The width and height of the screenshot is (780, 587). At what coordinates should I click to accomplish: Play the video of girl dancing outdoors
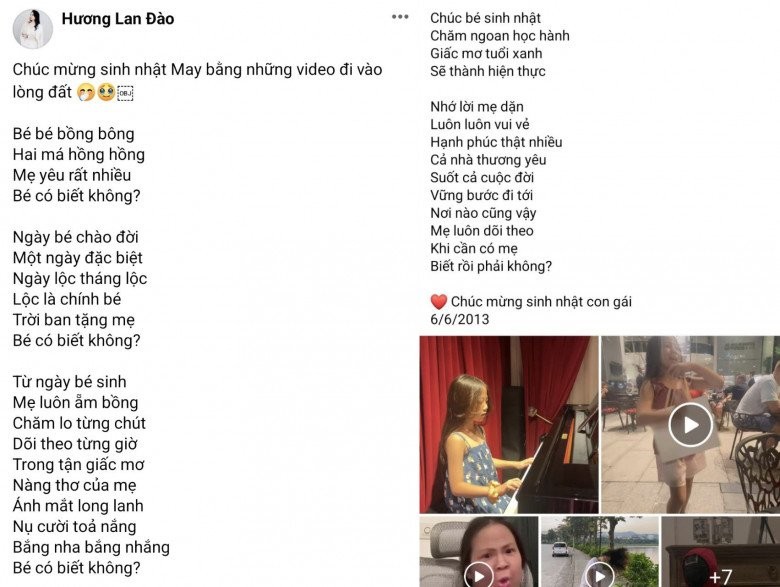pos(690,424)
